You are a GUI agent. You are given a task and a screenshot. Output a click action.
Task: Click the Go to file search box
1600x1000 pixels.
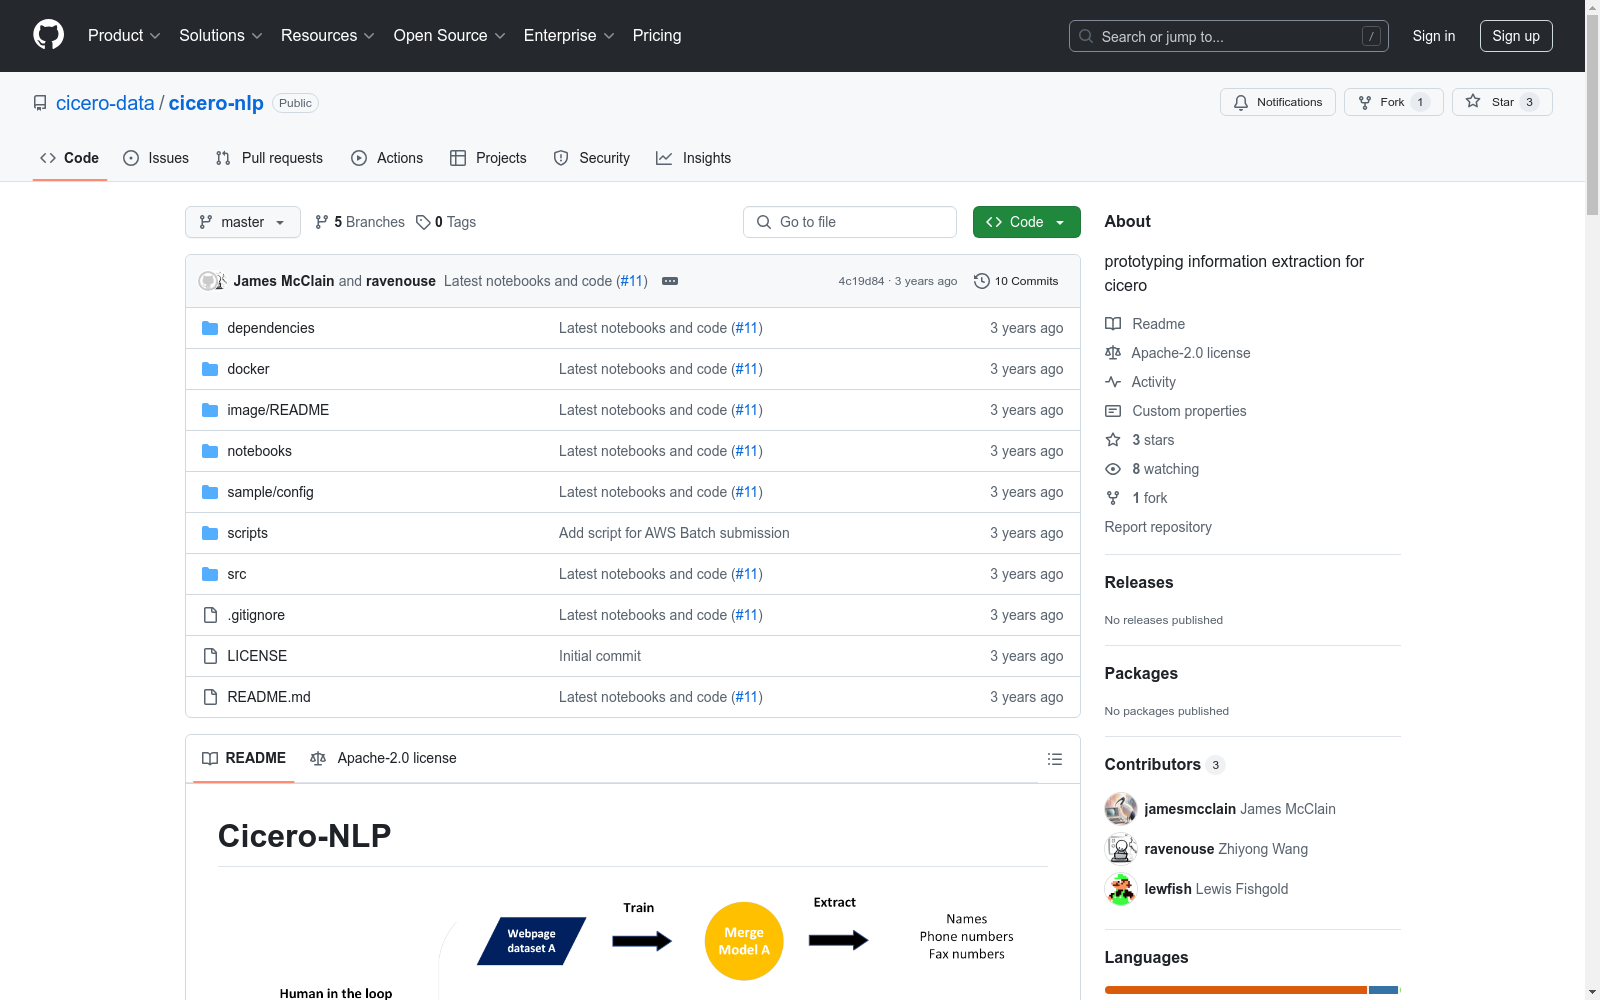click(x=850, y=222)
